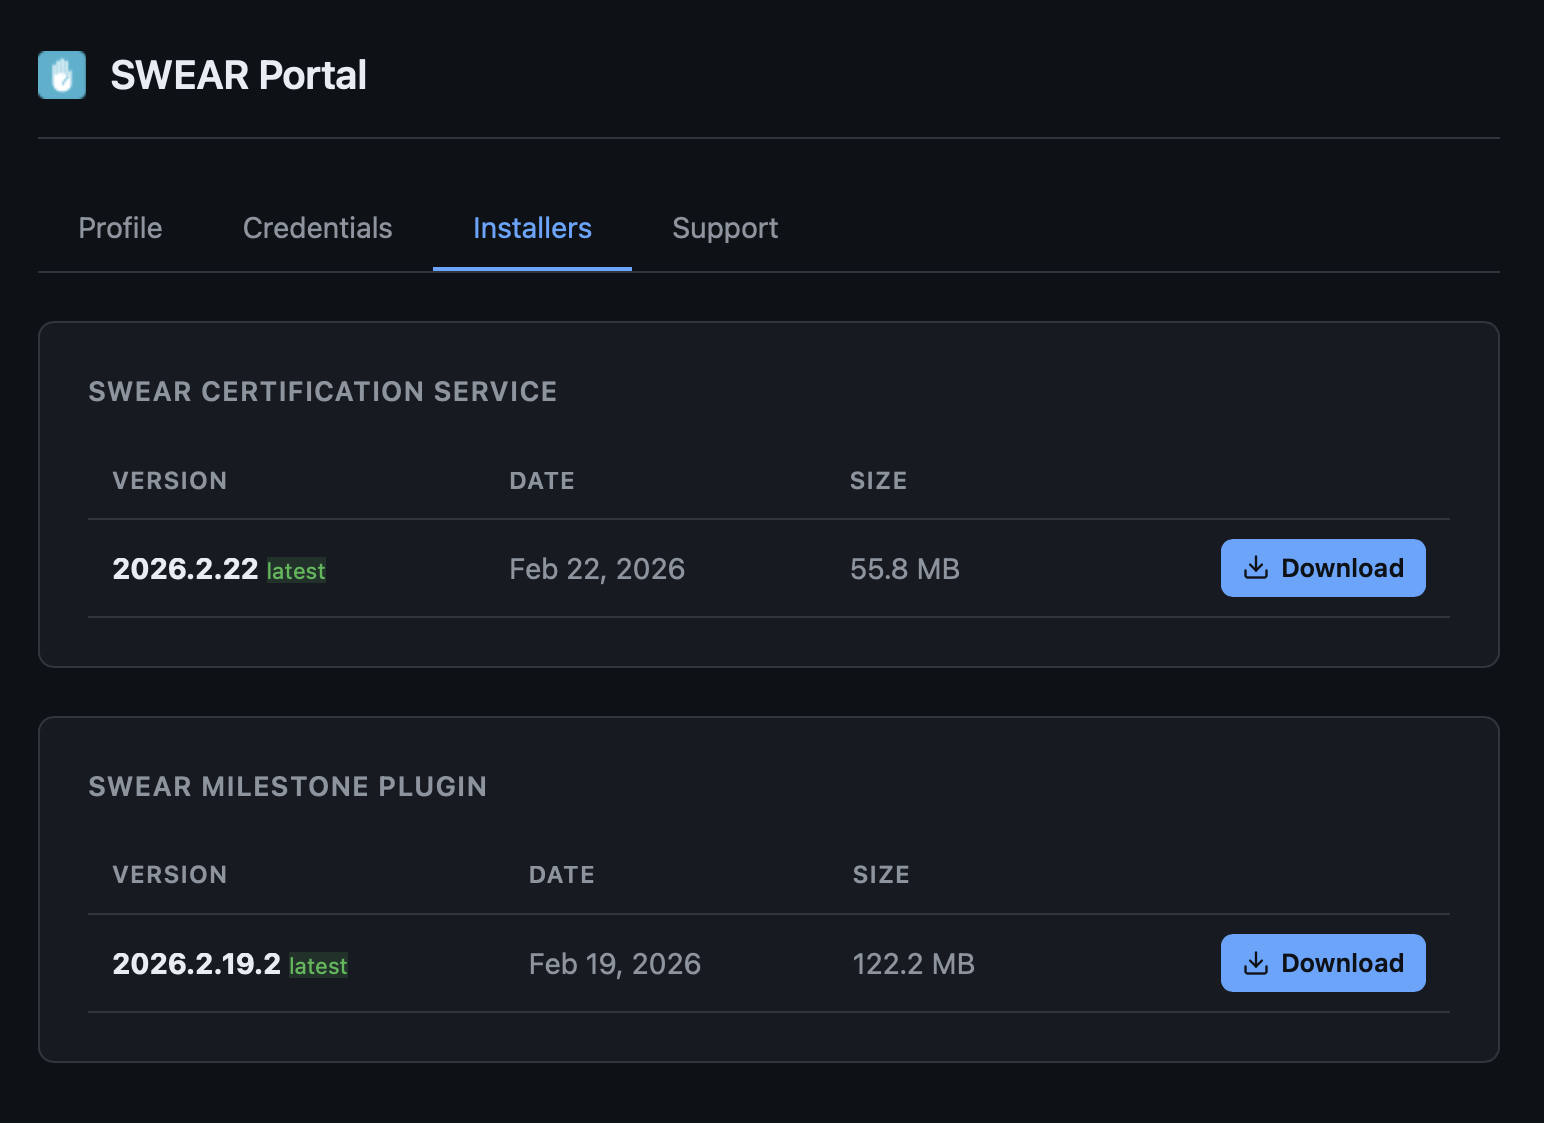Download Milestone Plugin version 2026.2.19.2

(x=1322, y=963)
